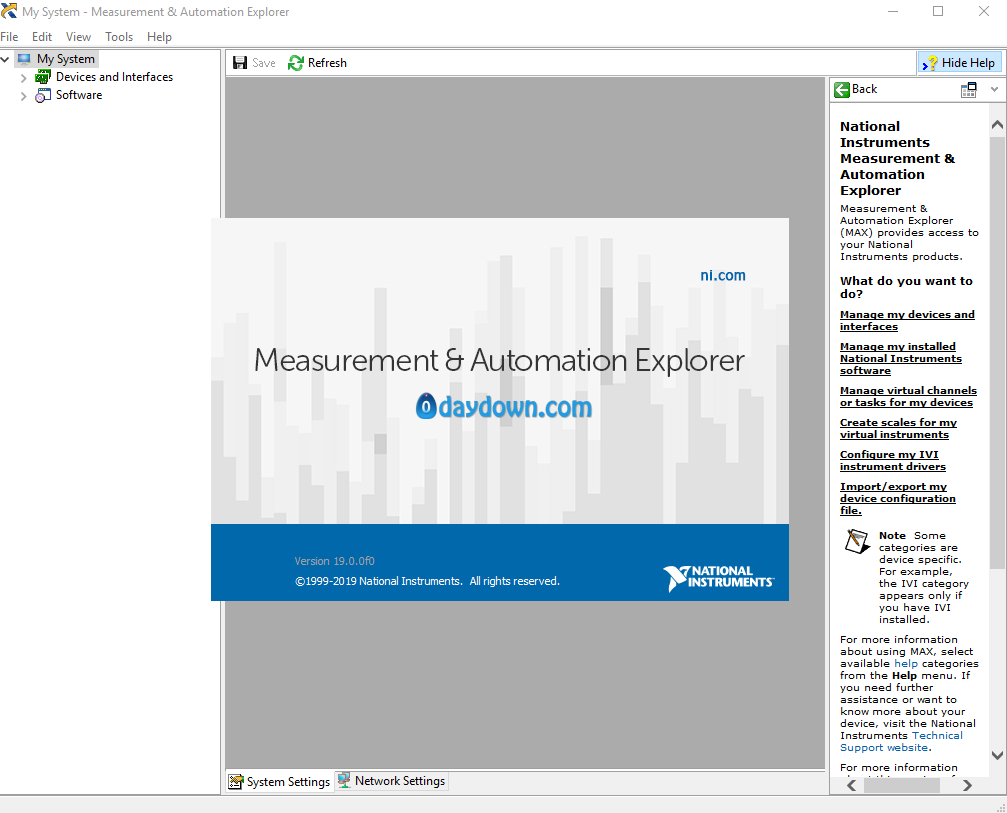Click the National Instruments logo on splash
This screenshot has width=1007, height=813.
719,577
